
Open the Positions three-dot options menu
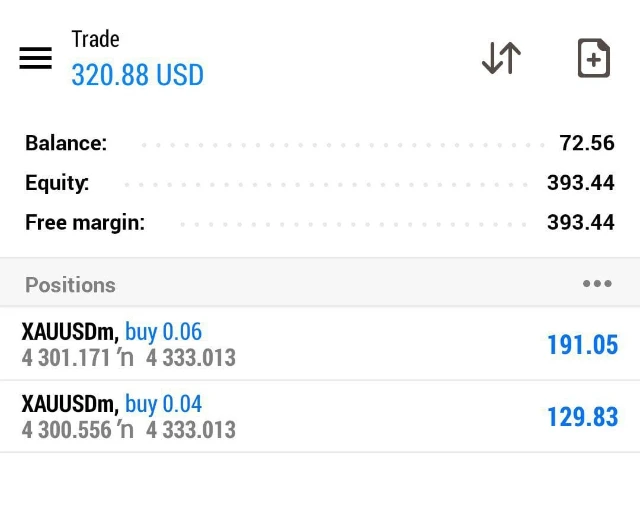point(597,284)
